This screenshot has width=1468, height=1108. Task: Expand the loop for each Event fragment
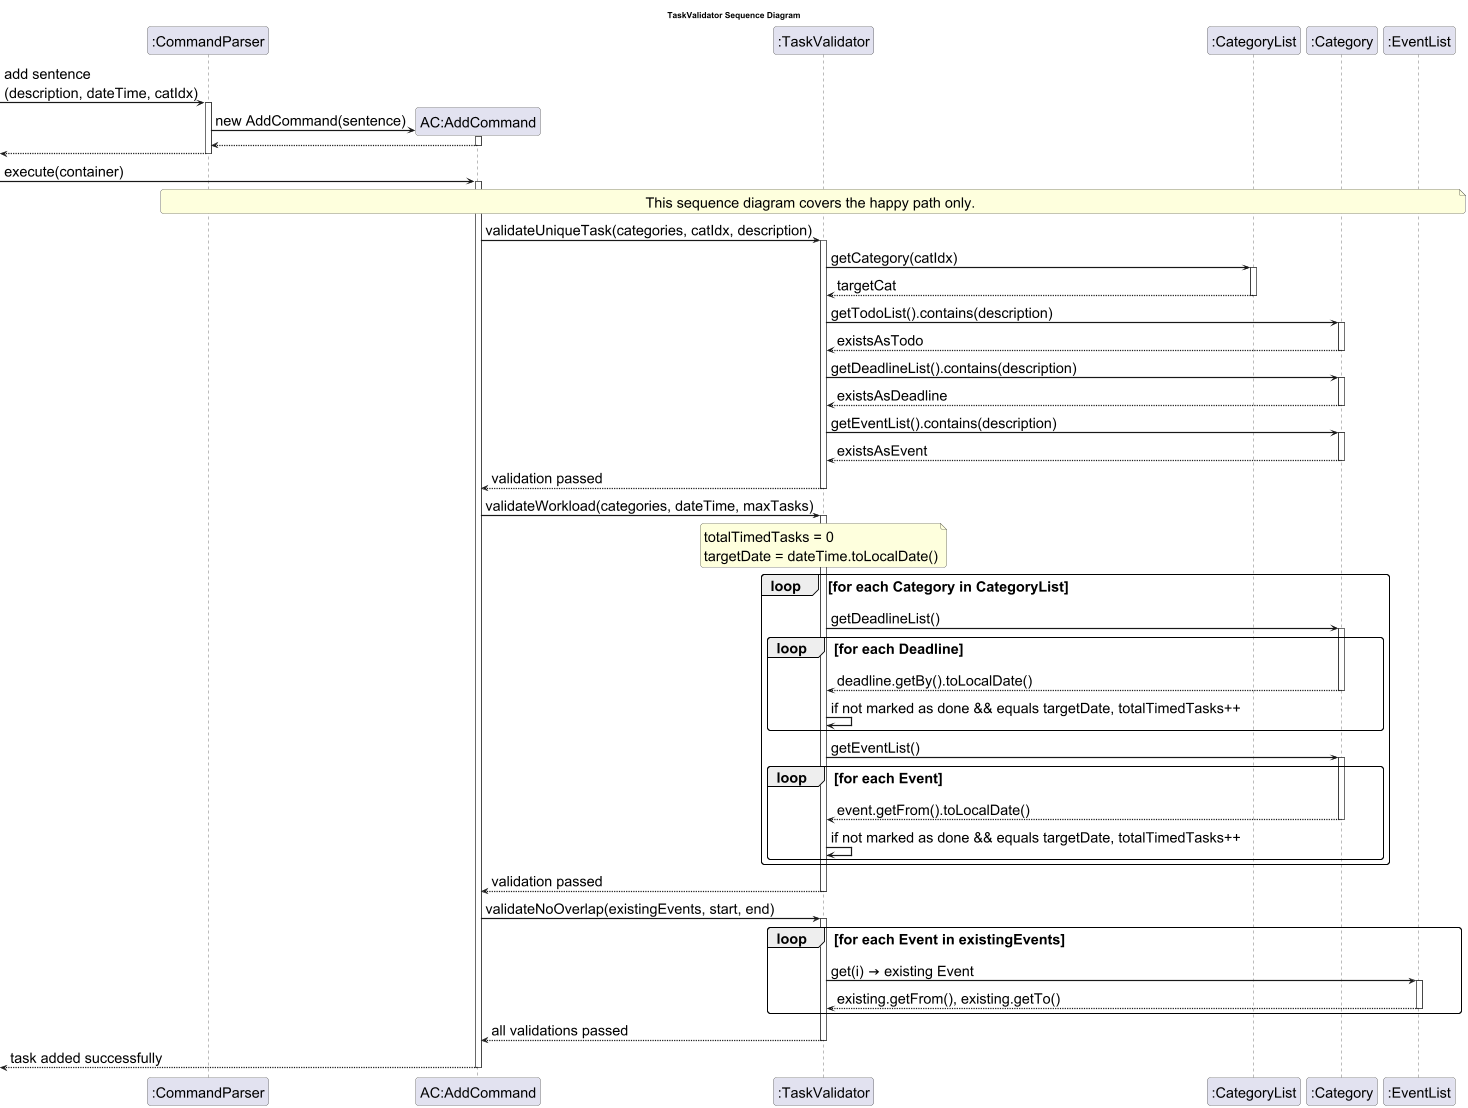point(793,778)
